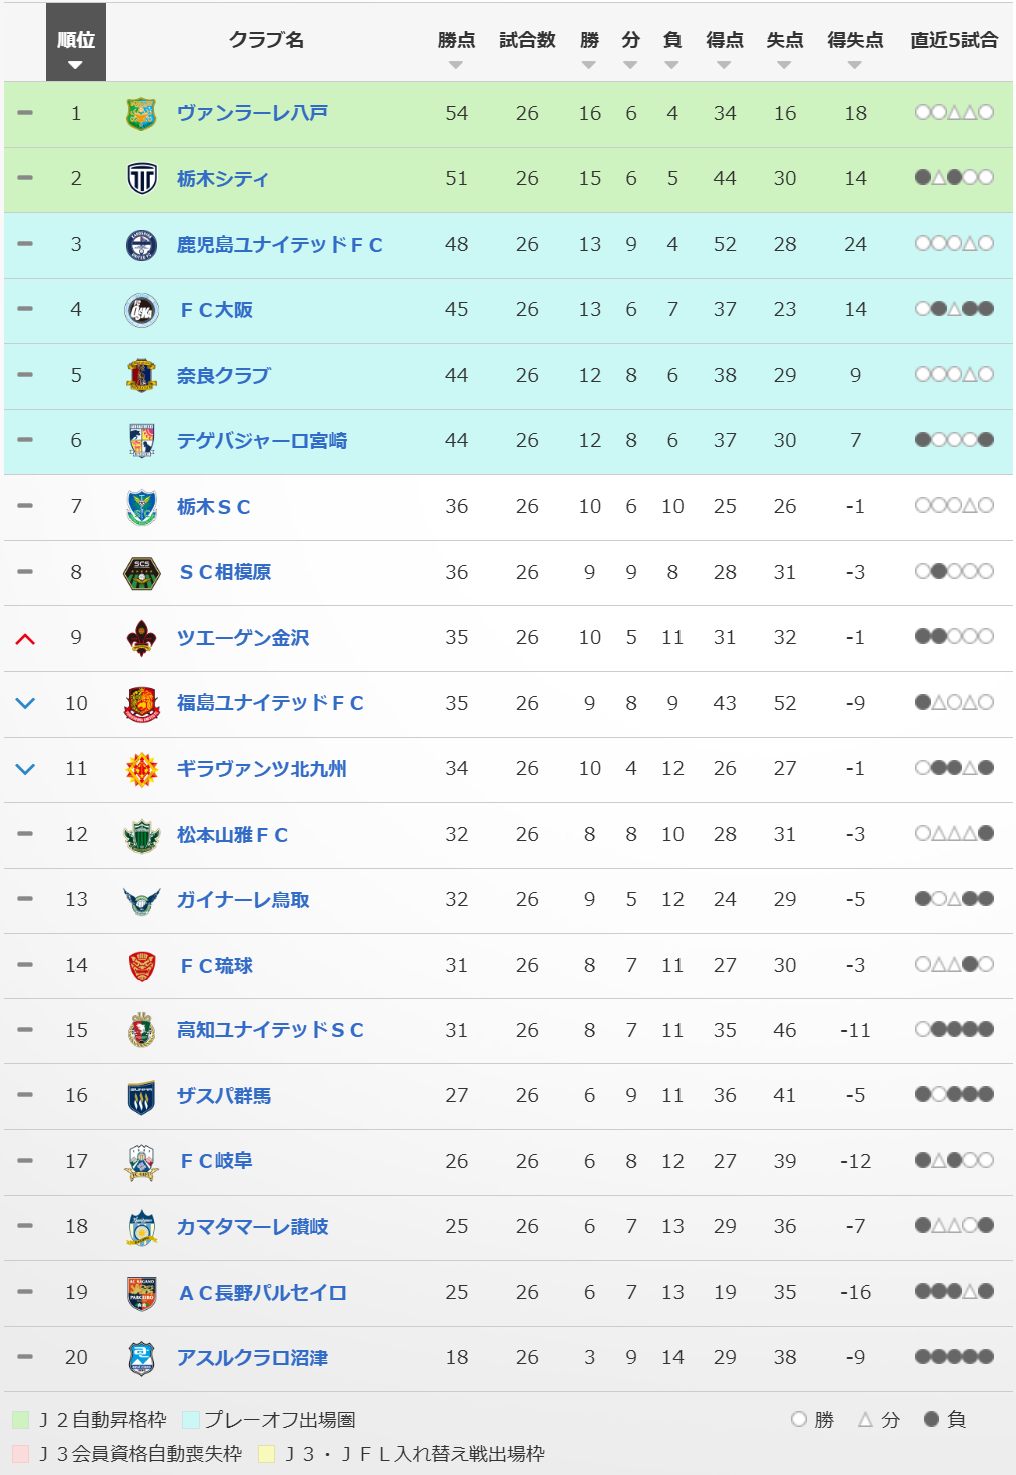The height and width of the screenshot is (1475, 1016).
Task: Sort table by 勝点 column arrow
Action: pos(456,65)
